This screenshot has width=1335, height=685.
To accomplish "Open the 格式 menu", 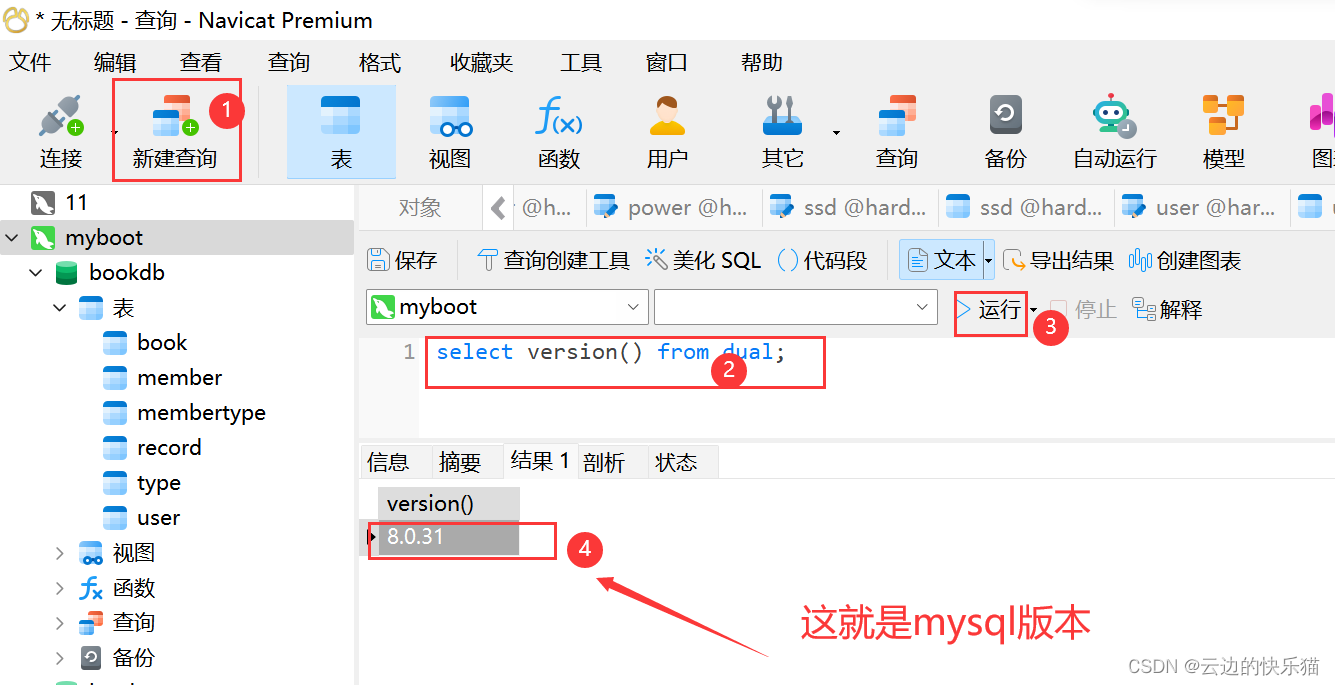I will (380, 63).
